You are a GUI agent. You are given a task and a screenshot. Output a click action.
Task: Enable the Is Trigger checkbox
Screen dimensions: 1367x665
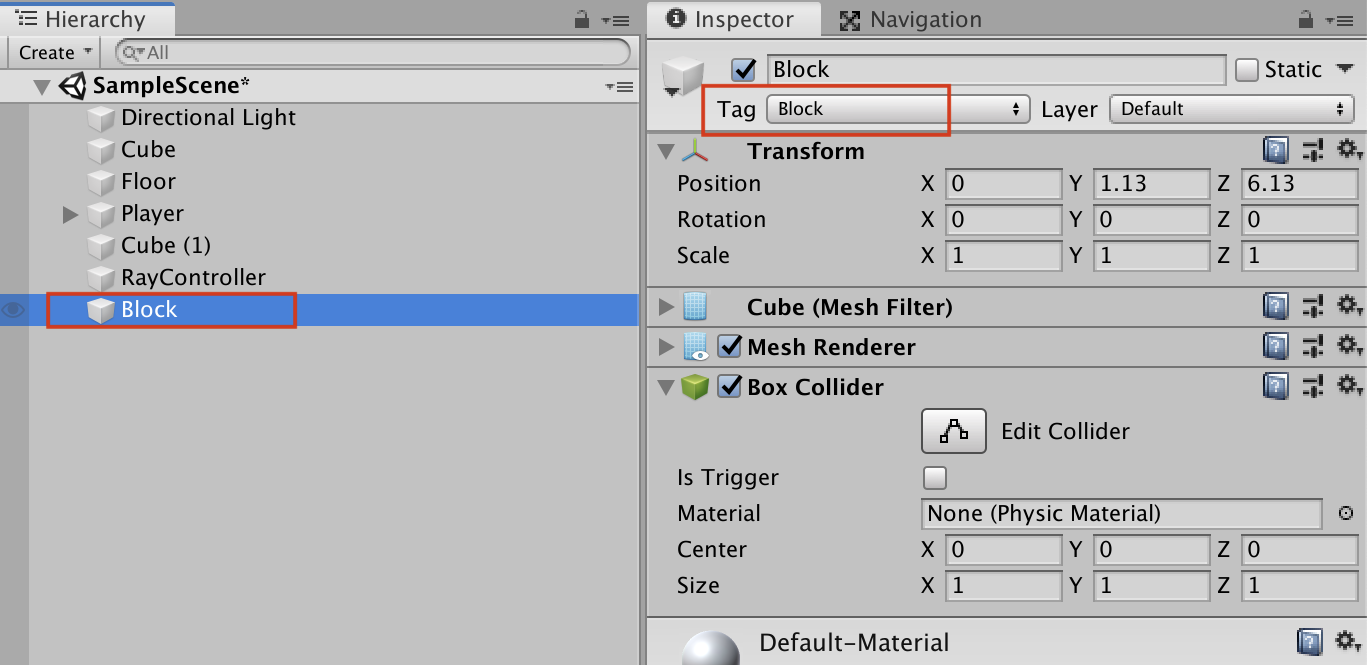935,478
